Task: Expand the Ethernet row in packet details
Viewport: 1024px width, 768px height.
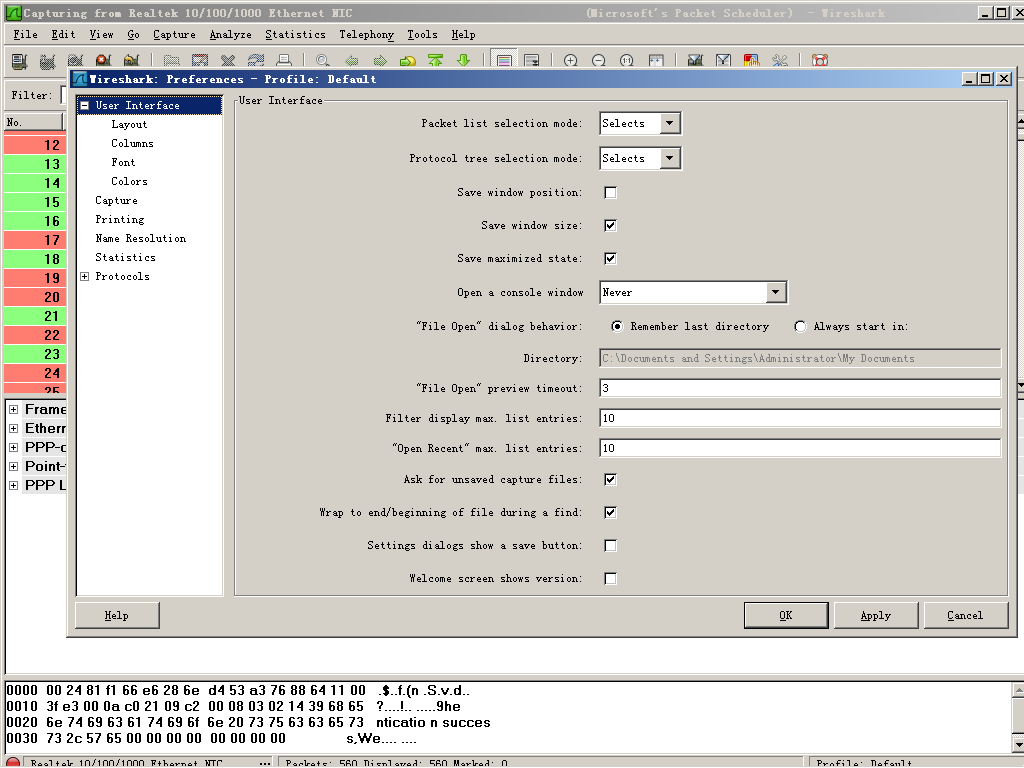Action: [x=13, y=428]
